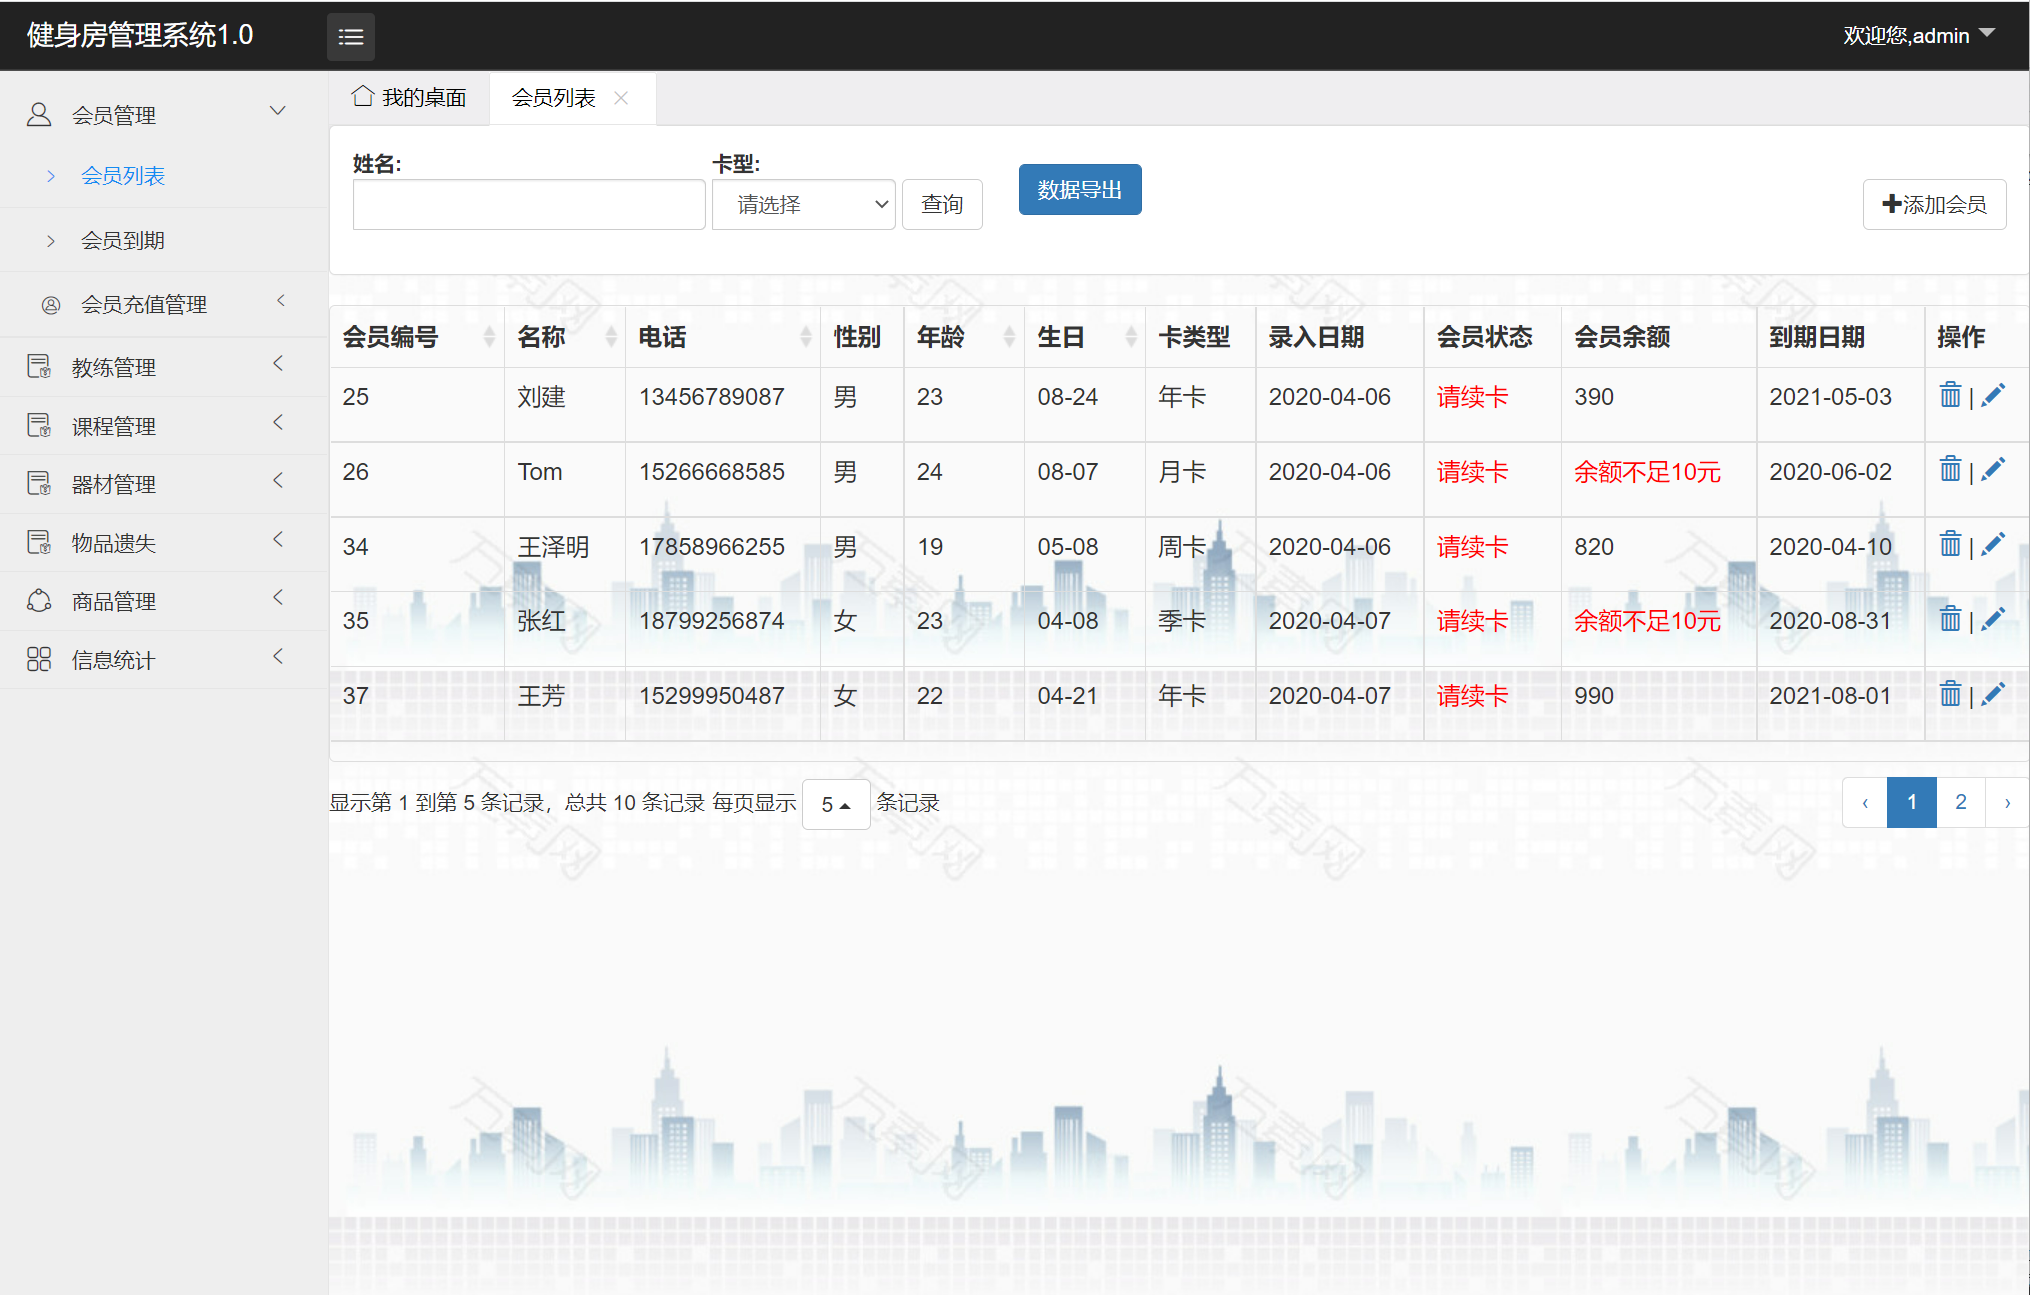Sort table by 会员编号 column

click(488, 337)
